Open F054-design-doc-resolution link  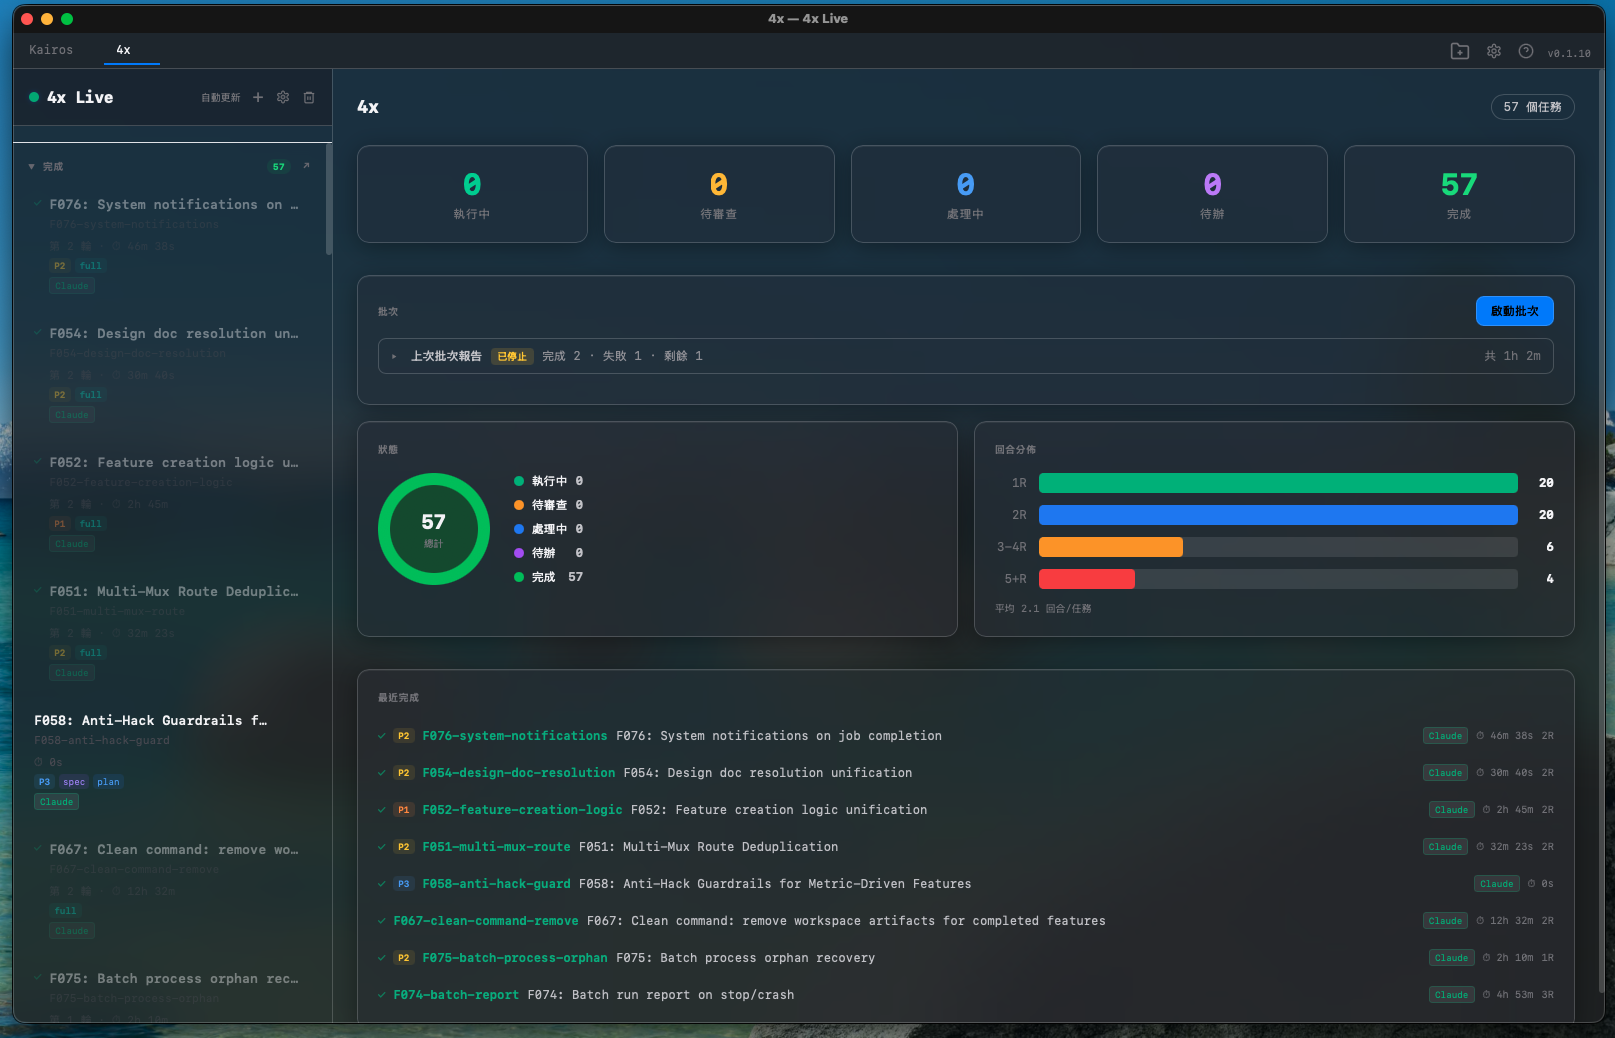pyautogui.click(x=519, y=773)
